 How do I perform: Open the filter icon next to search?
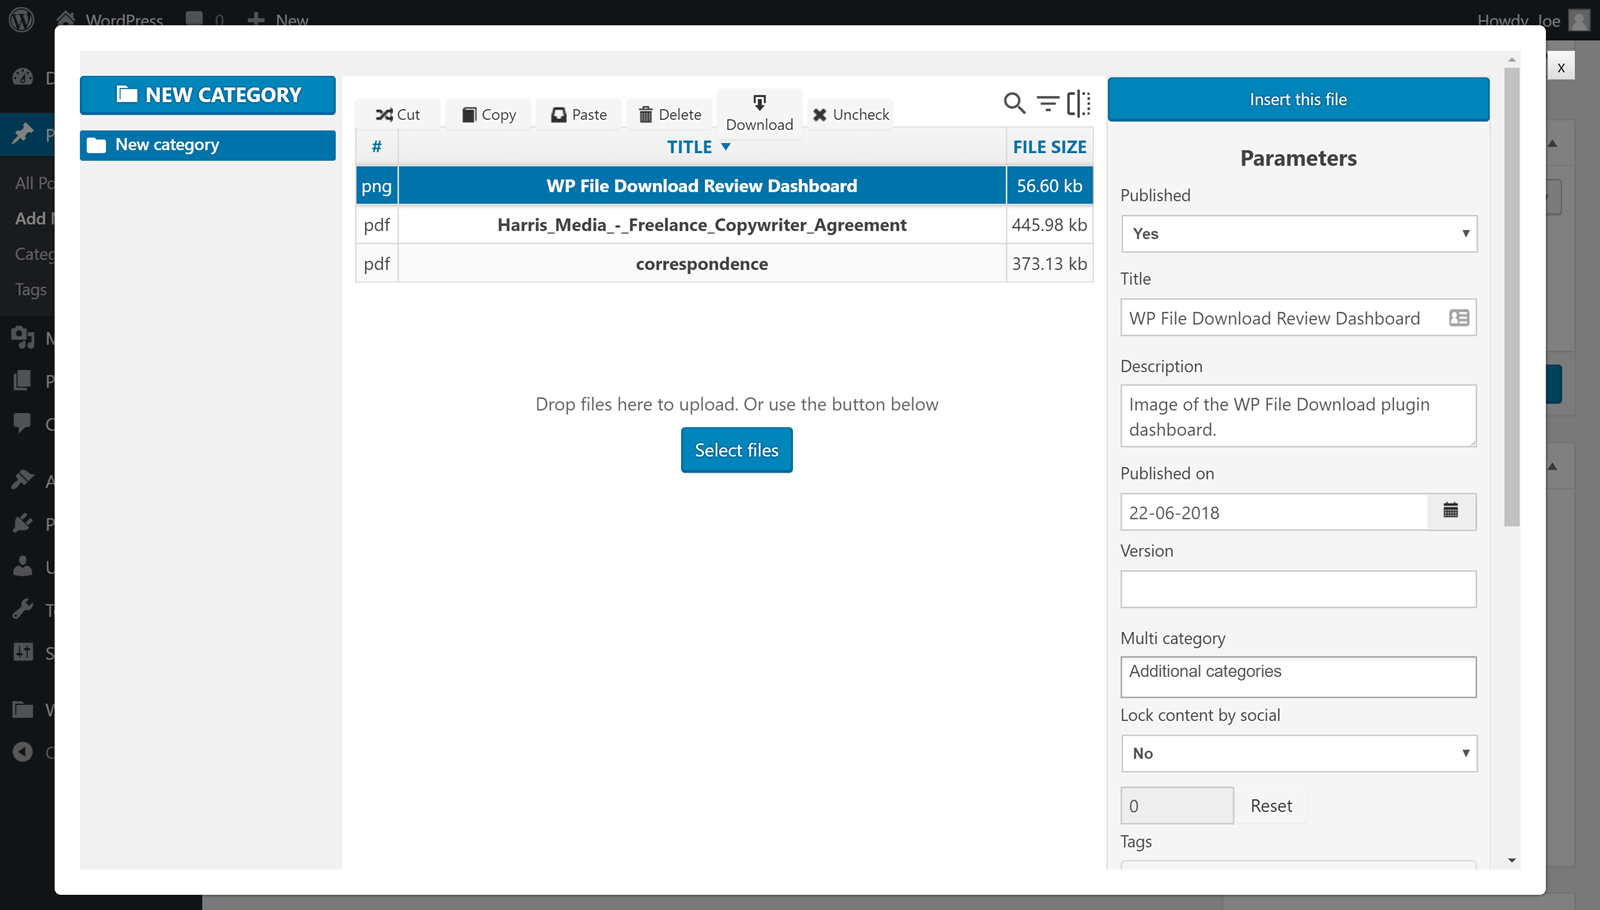click(x=1047, y=103)
